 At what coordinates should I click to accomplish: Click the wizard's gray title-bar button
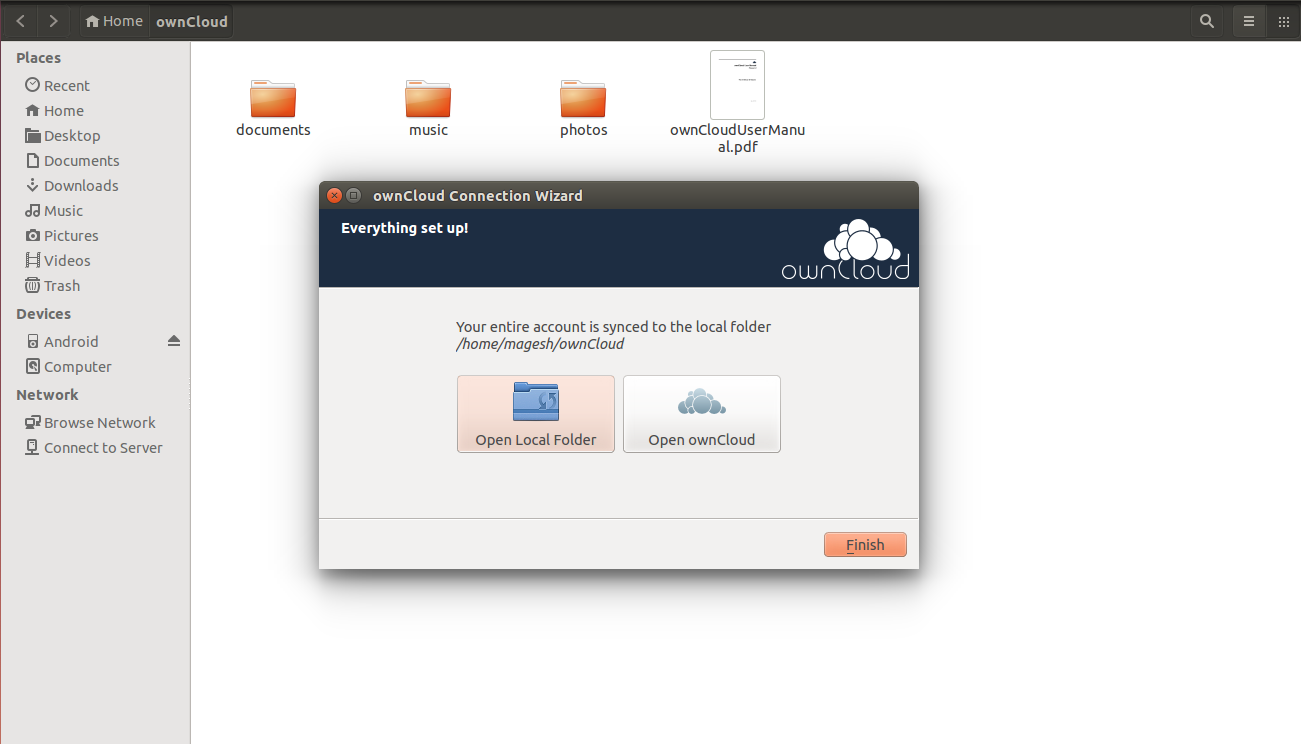pos(353,196)
